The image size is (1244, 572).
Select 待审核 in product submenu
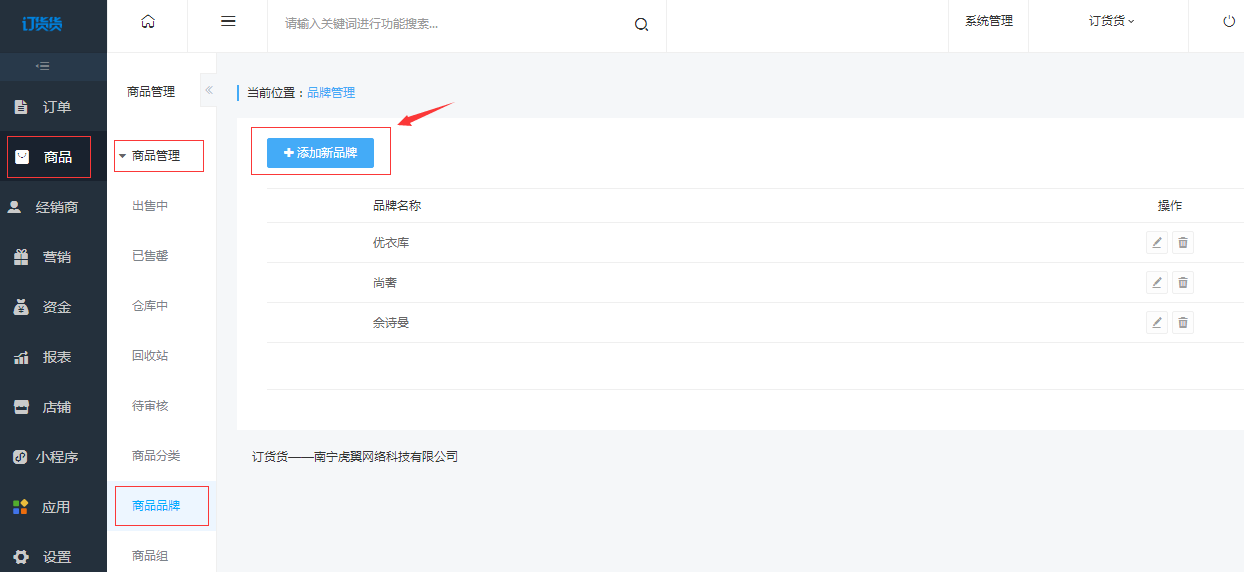[150, 406]
